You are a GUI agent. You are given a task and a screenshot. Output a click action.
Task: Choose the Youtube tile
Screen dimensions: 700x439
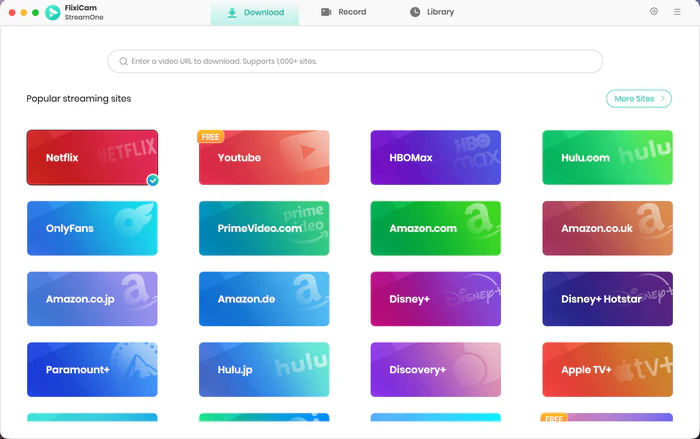[x=263, y=157]
